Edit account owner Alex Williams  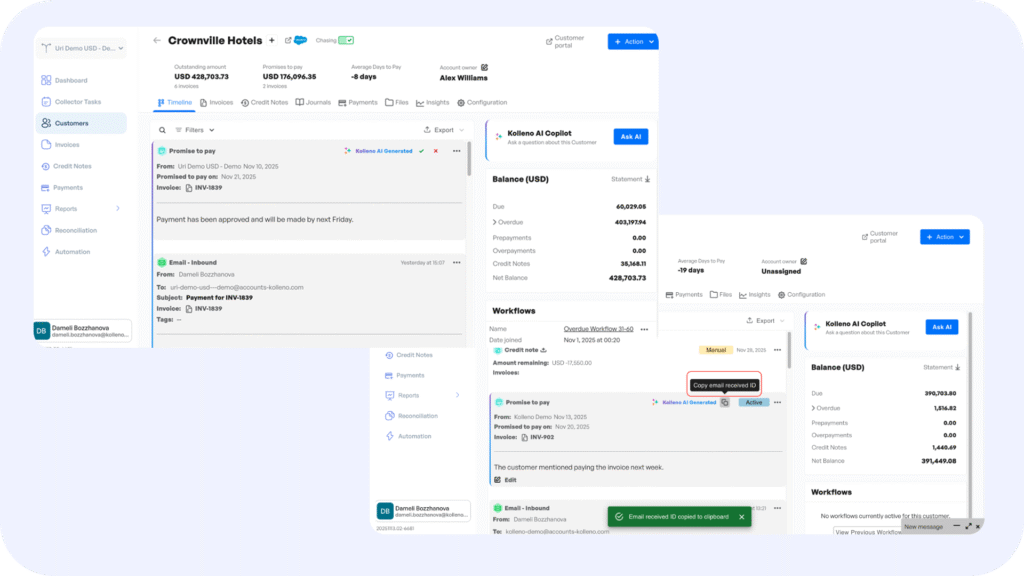click(485, 67)
